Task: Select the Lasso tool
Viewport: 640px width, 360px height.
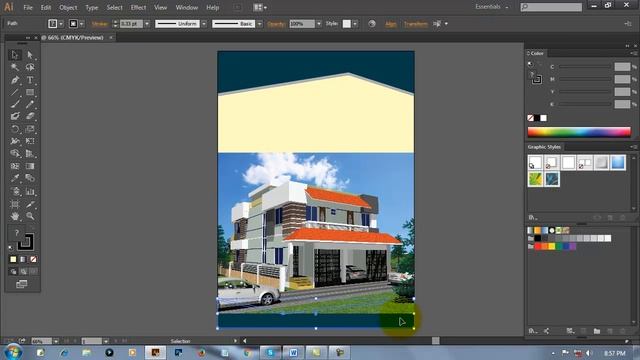Action: 30,67
